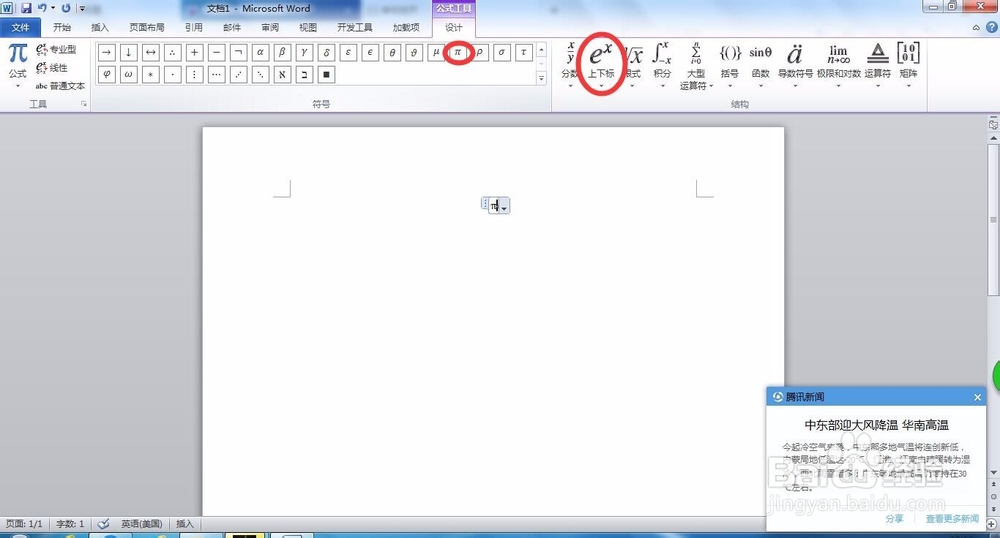Switch to the 插入 Insert tab
This screenshot has width=1000, height=538.
(x=100, y=27)
